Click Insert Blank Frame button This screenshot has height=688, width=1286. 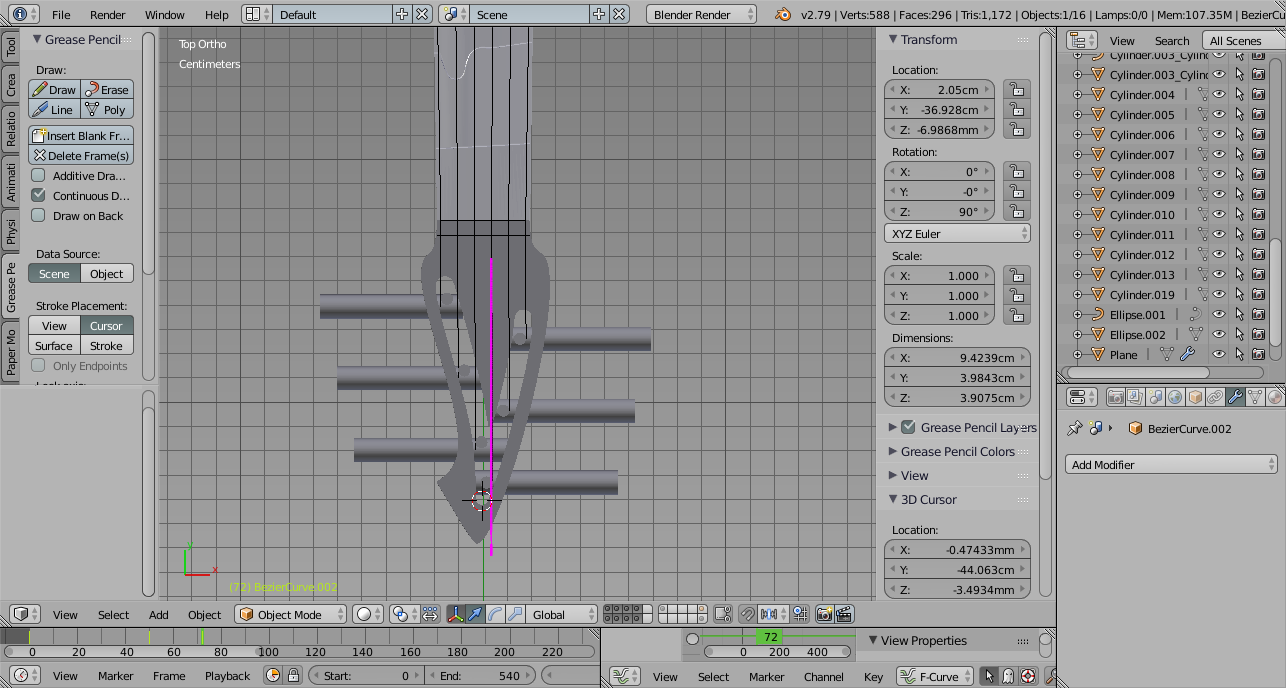pos(81,135)
